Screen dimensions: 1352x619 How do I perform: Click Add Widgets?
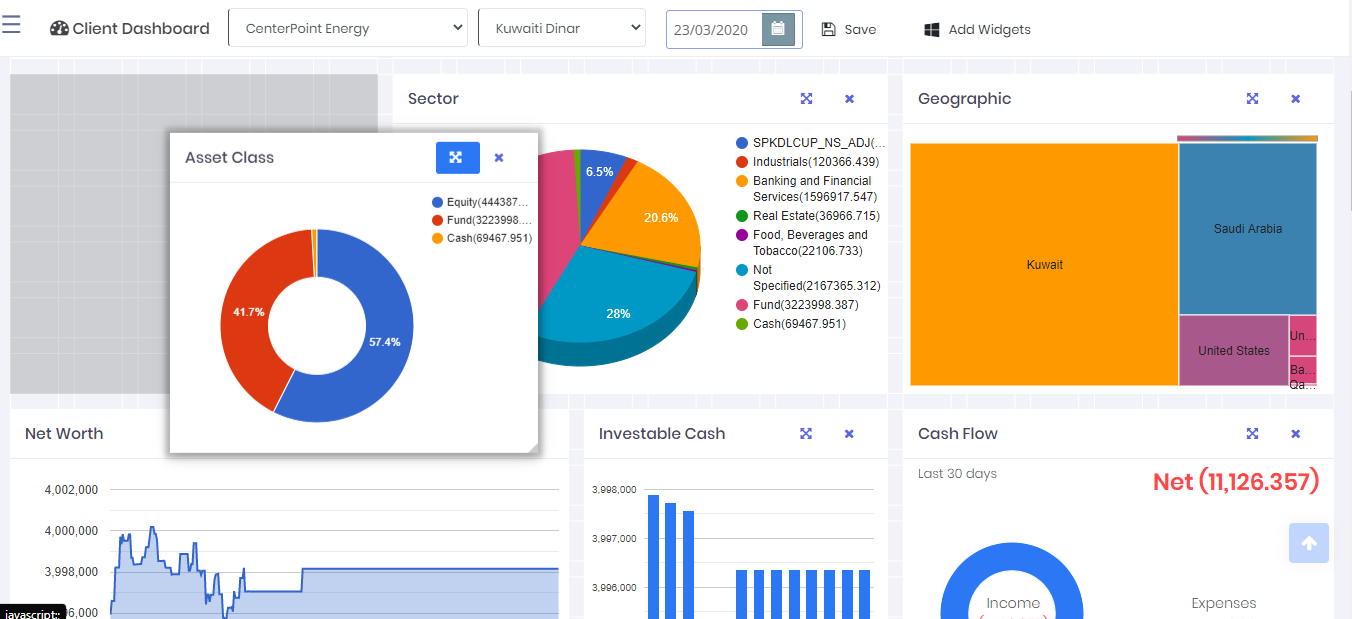tap(977, 30)
